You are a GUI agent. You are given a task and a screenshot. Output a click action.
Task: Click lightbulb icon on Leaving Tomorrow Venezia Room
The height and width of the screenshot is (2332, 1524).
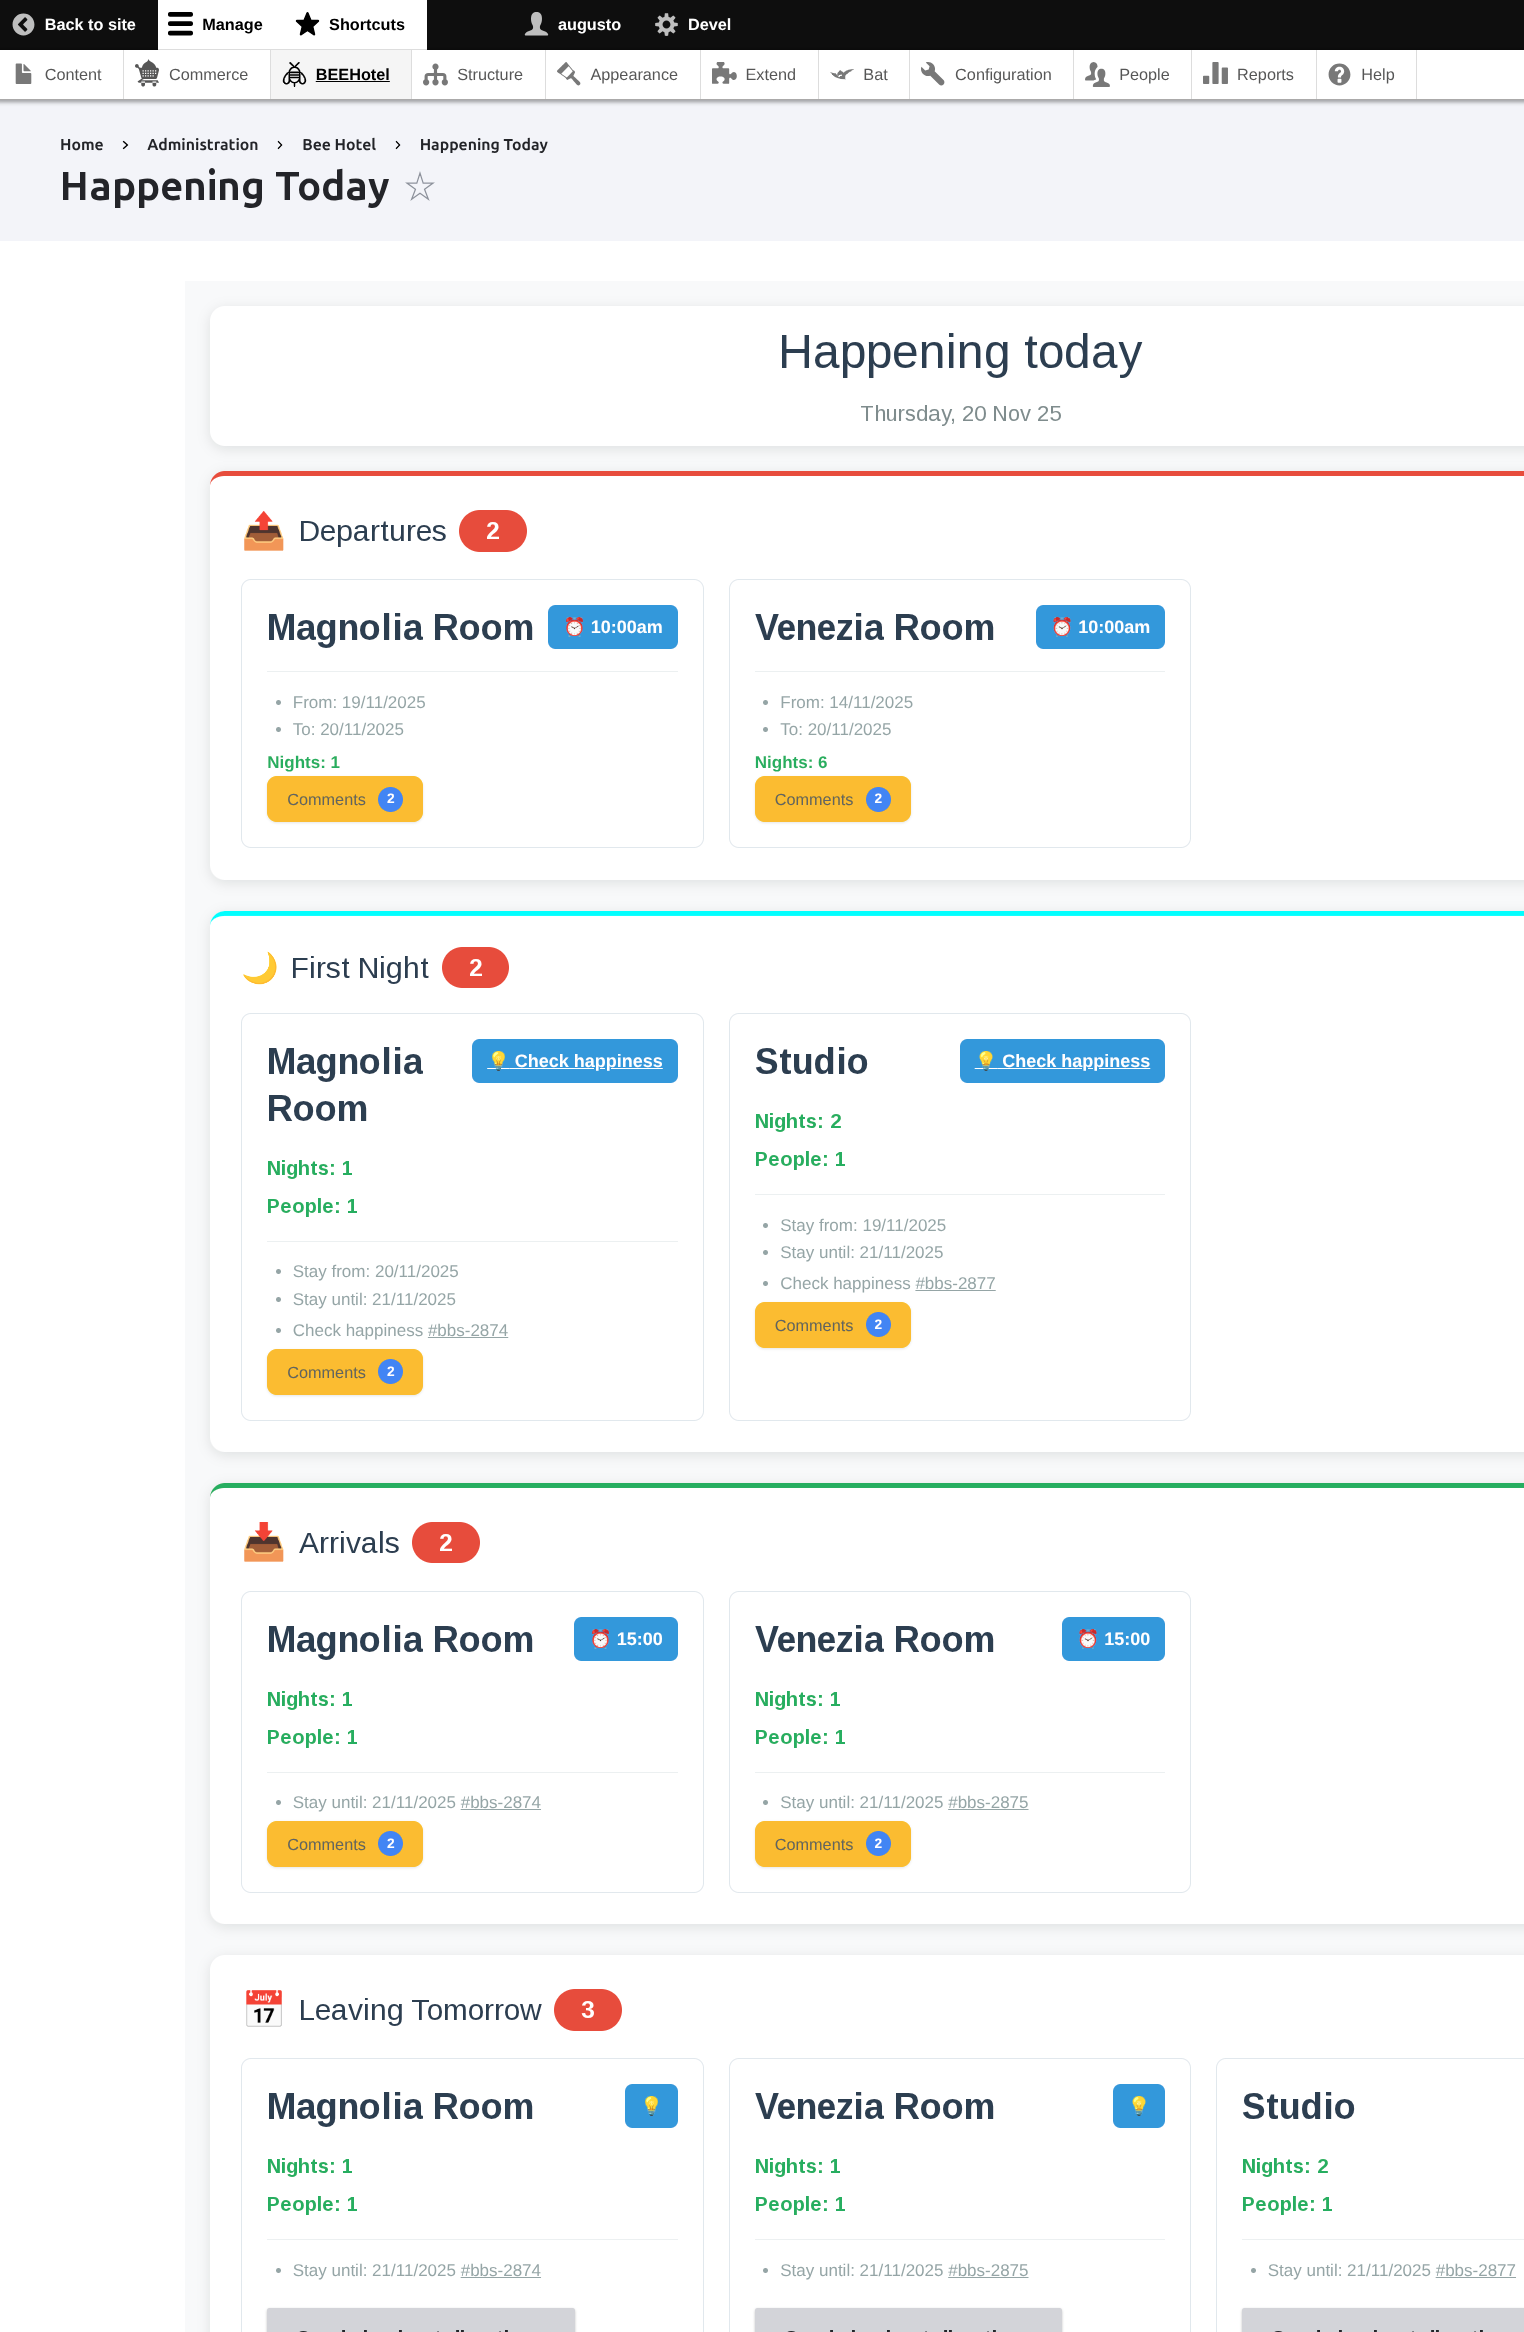coord(1139,2106)
